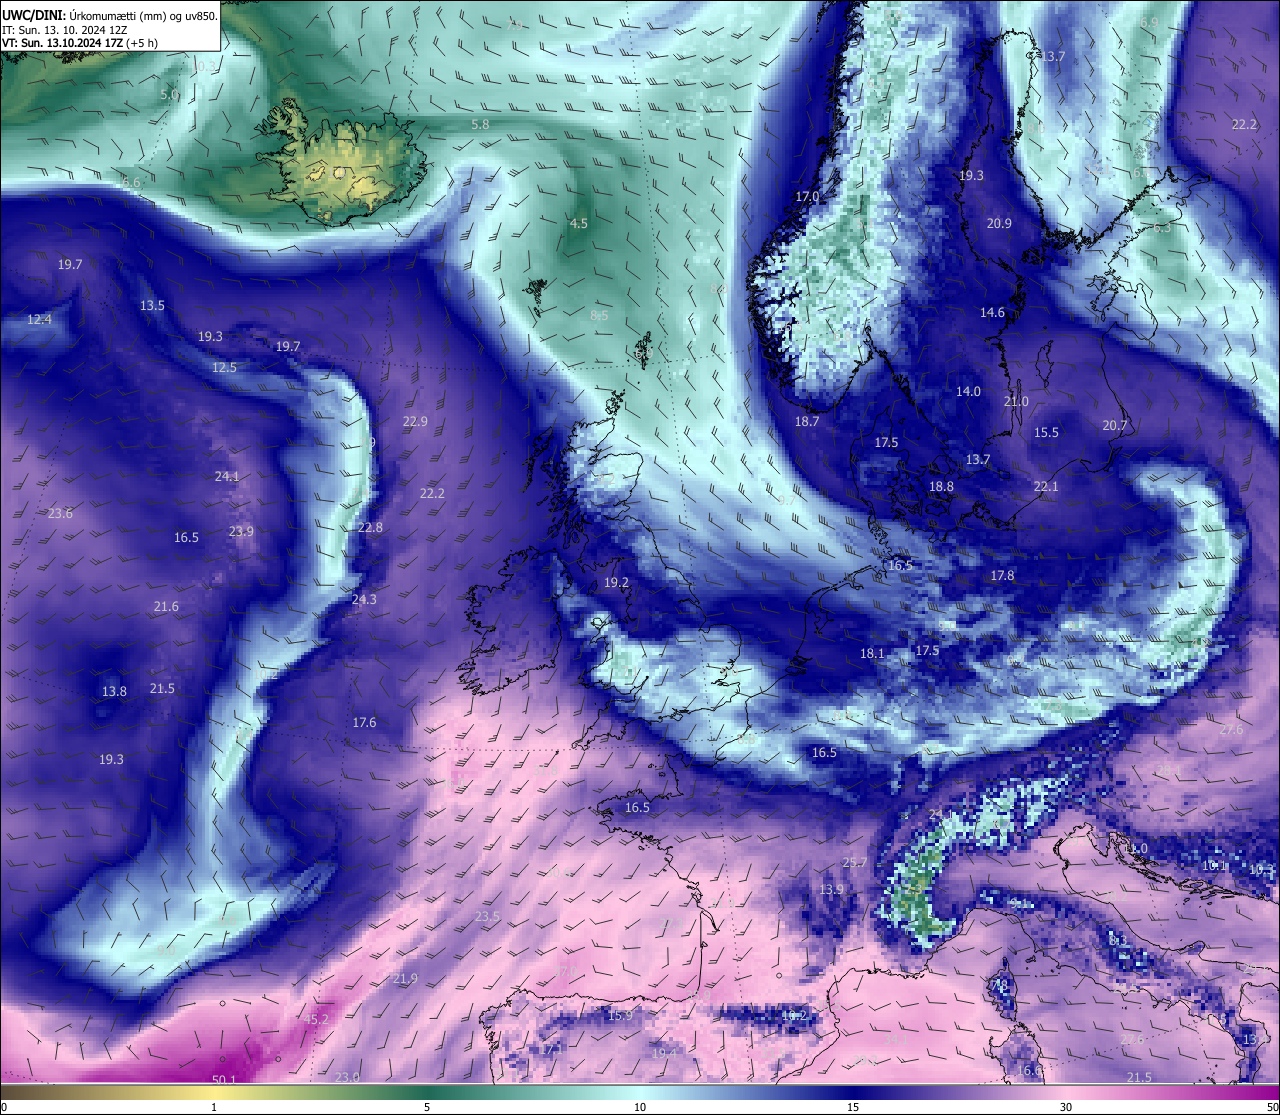
Task: Click the 30 tick label on the colour scale
Action: pyautogui.click(x=1066, y=1107)
